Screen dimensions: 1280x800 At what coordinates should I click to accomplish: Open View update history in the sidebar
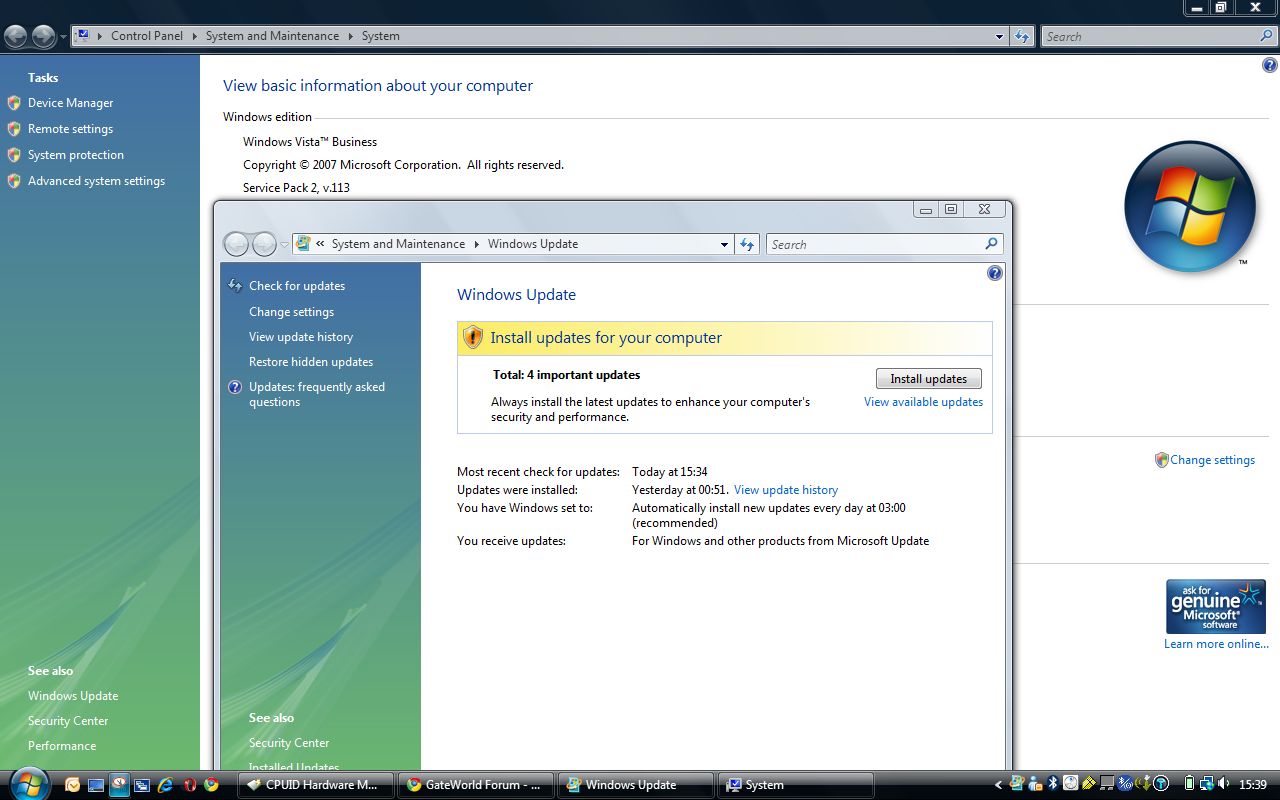(301, 337)
